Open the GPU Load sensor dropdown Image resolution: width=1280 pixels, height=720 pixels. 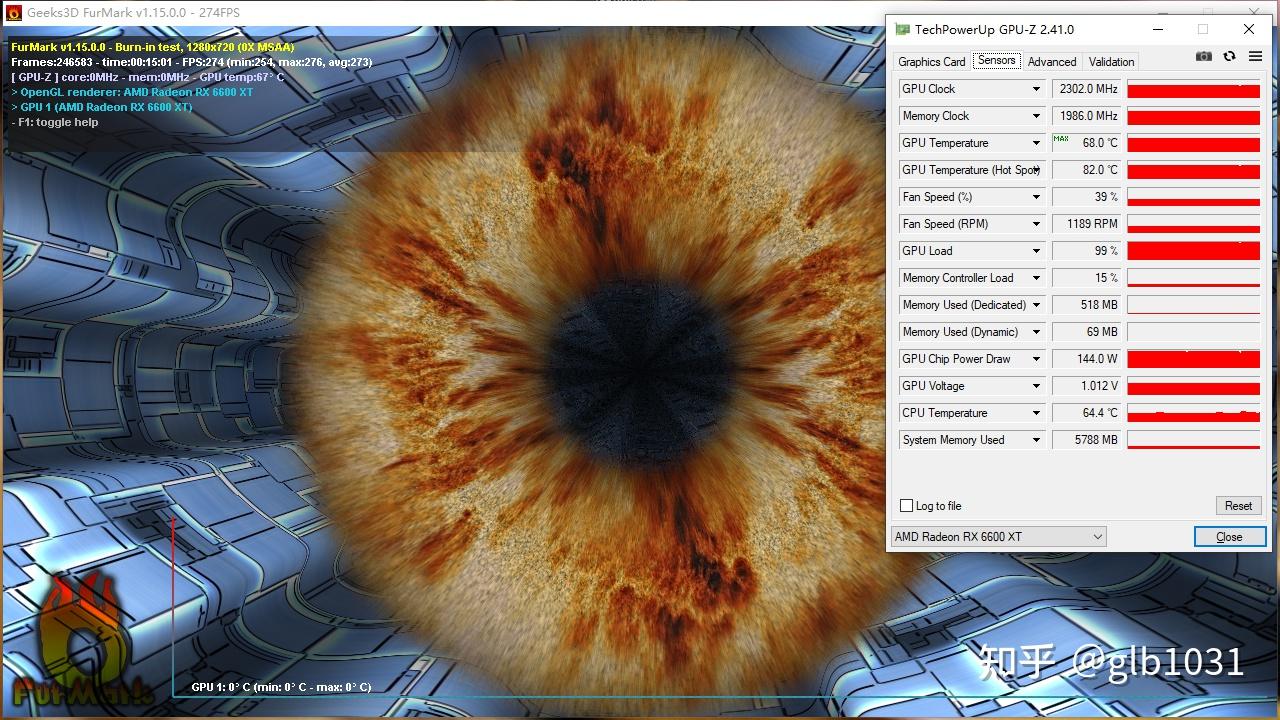click(x=1036, y=251)
